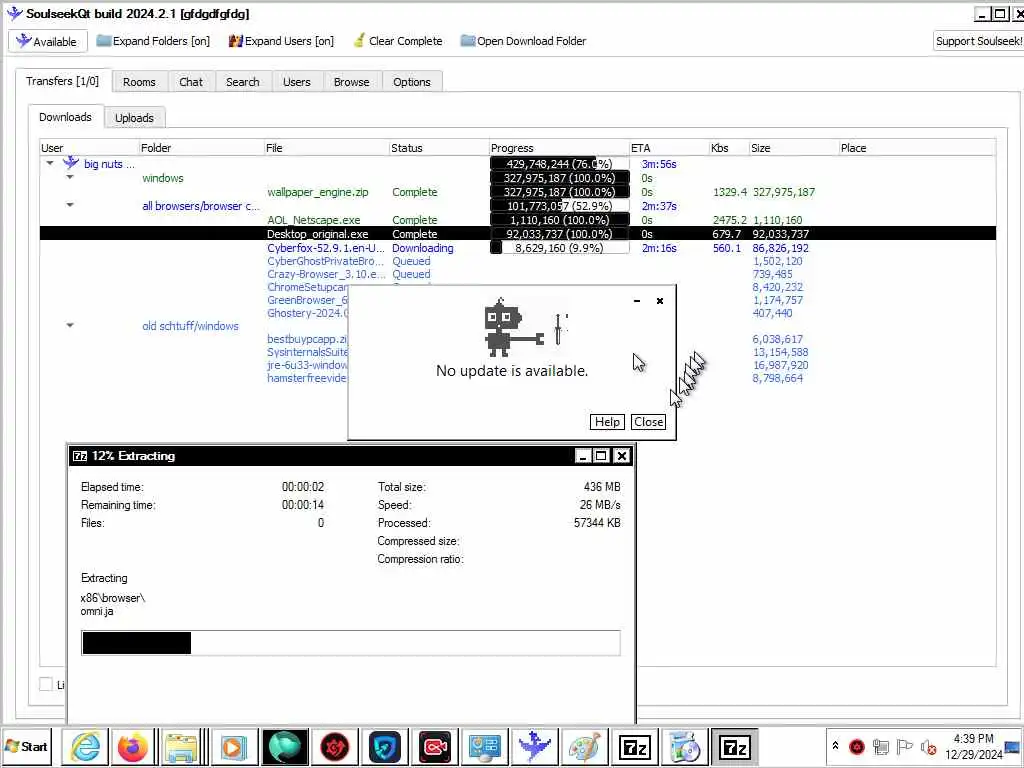
Task: Open Windows Explorer folder taskbar icon
Action: click(x=181, y=746)
